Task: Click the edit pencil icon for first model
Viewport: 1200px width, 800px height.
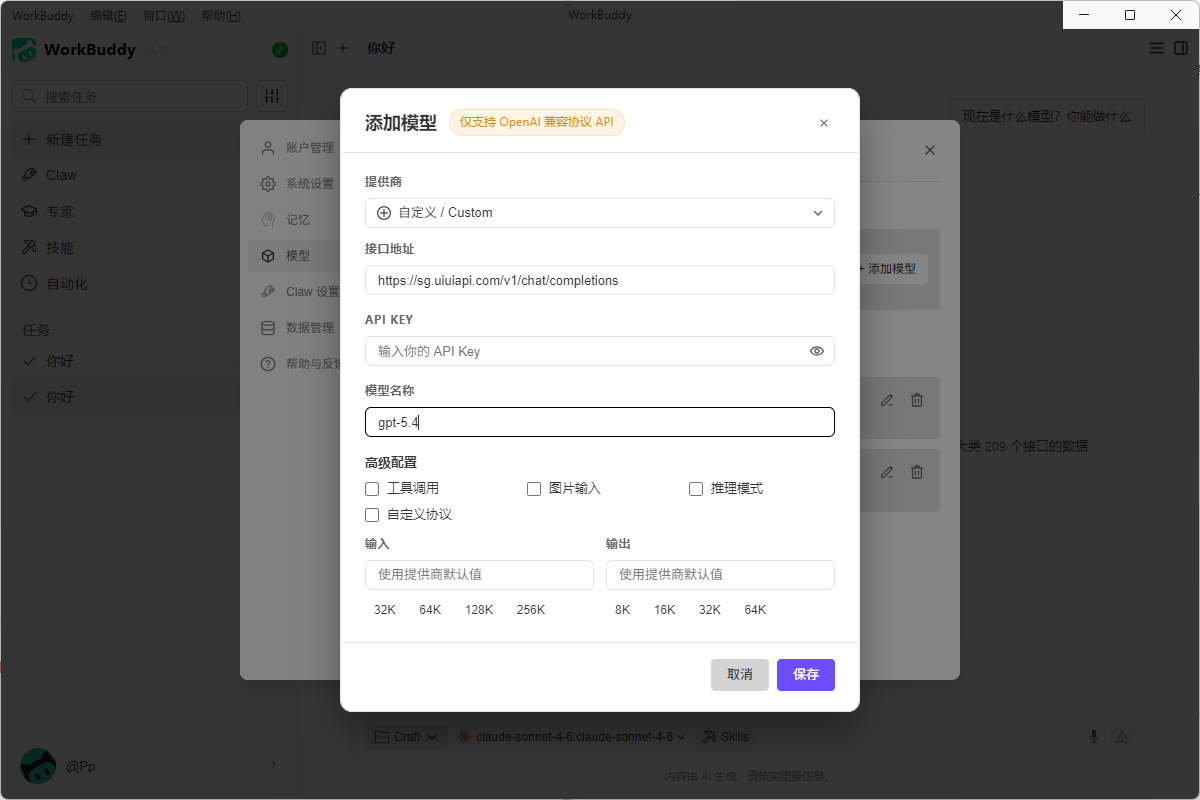Action: (887, 400)
